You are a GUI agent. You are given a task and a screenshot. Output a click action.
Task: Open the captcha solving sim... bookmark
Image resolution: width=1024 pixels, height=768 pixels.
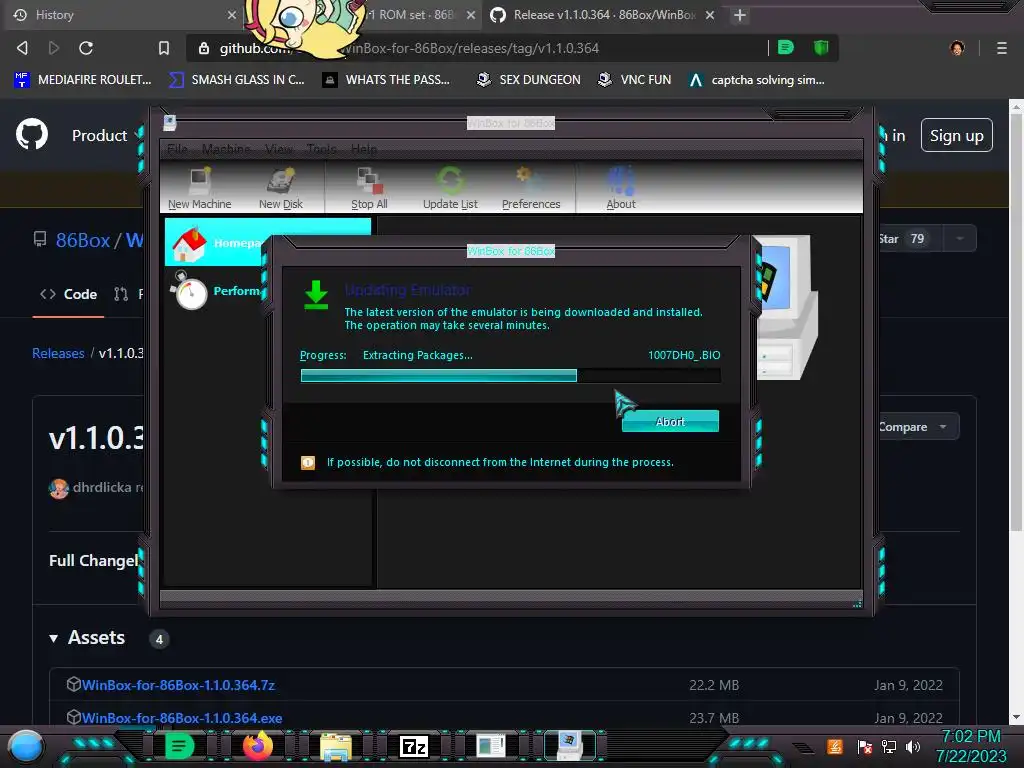756,80
